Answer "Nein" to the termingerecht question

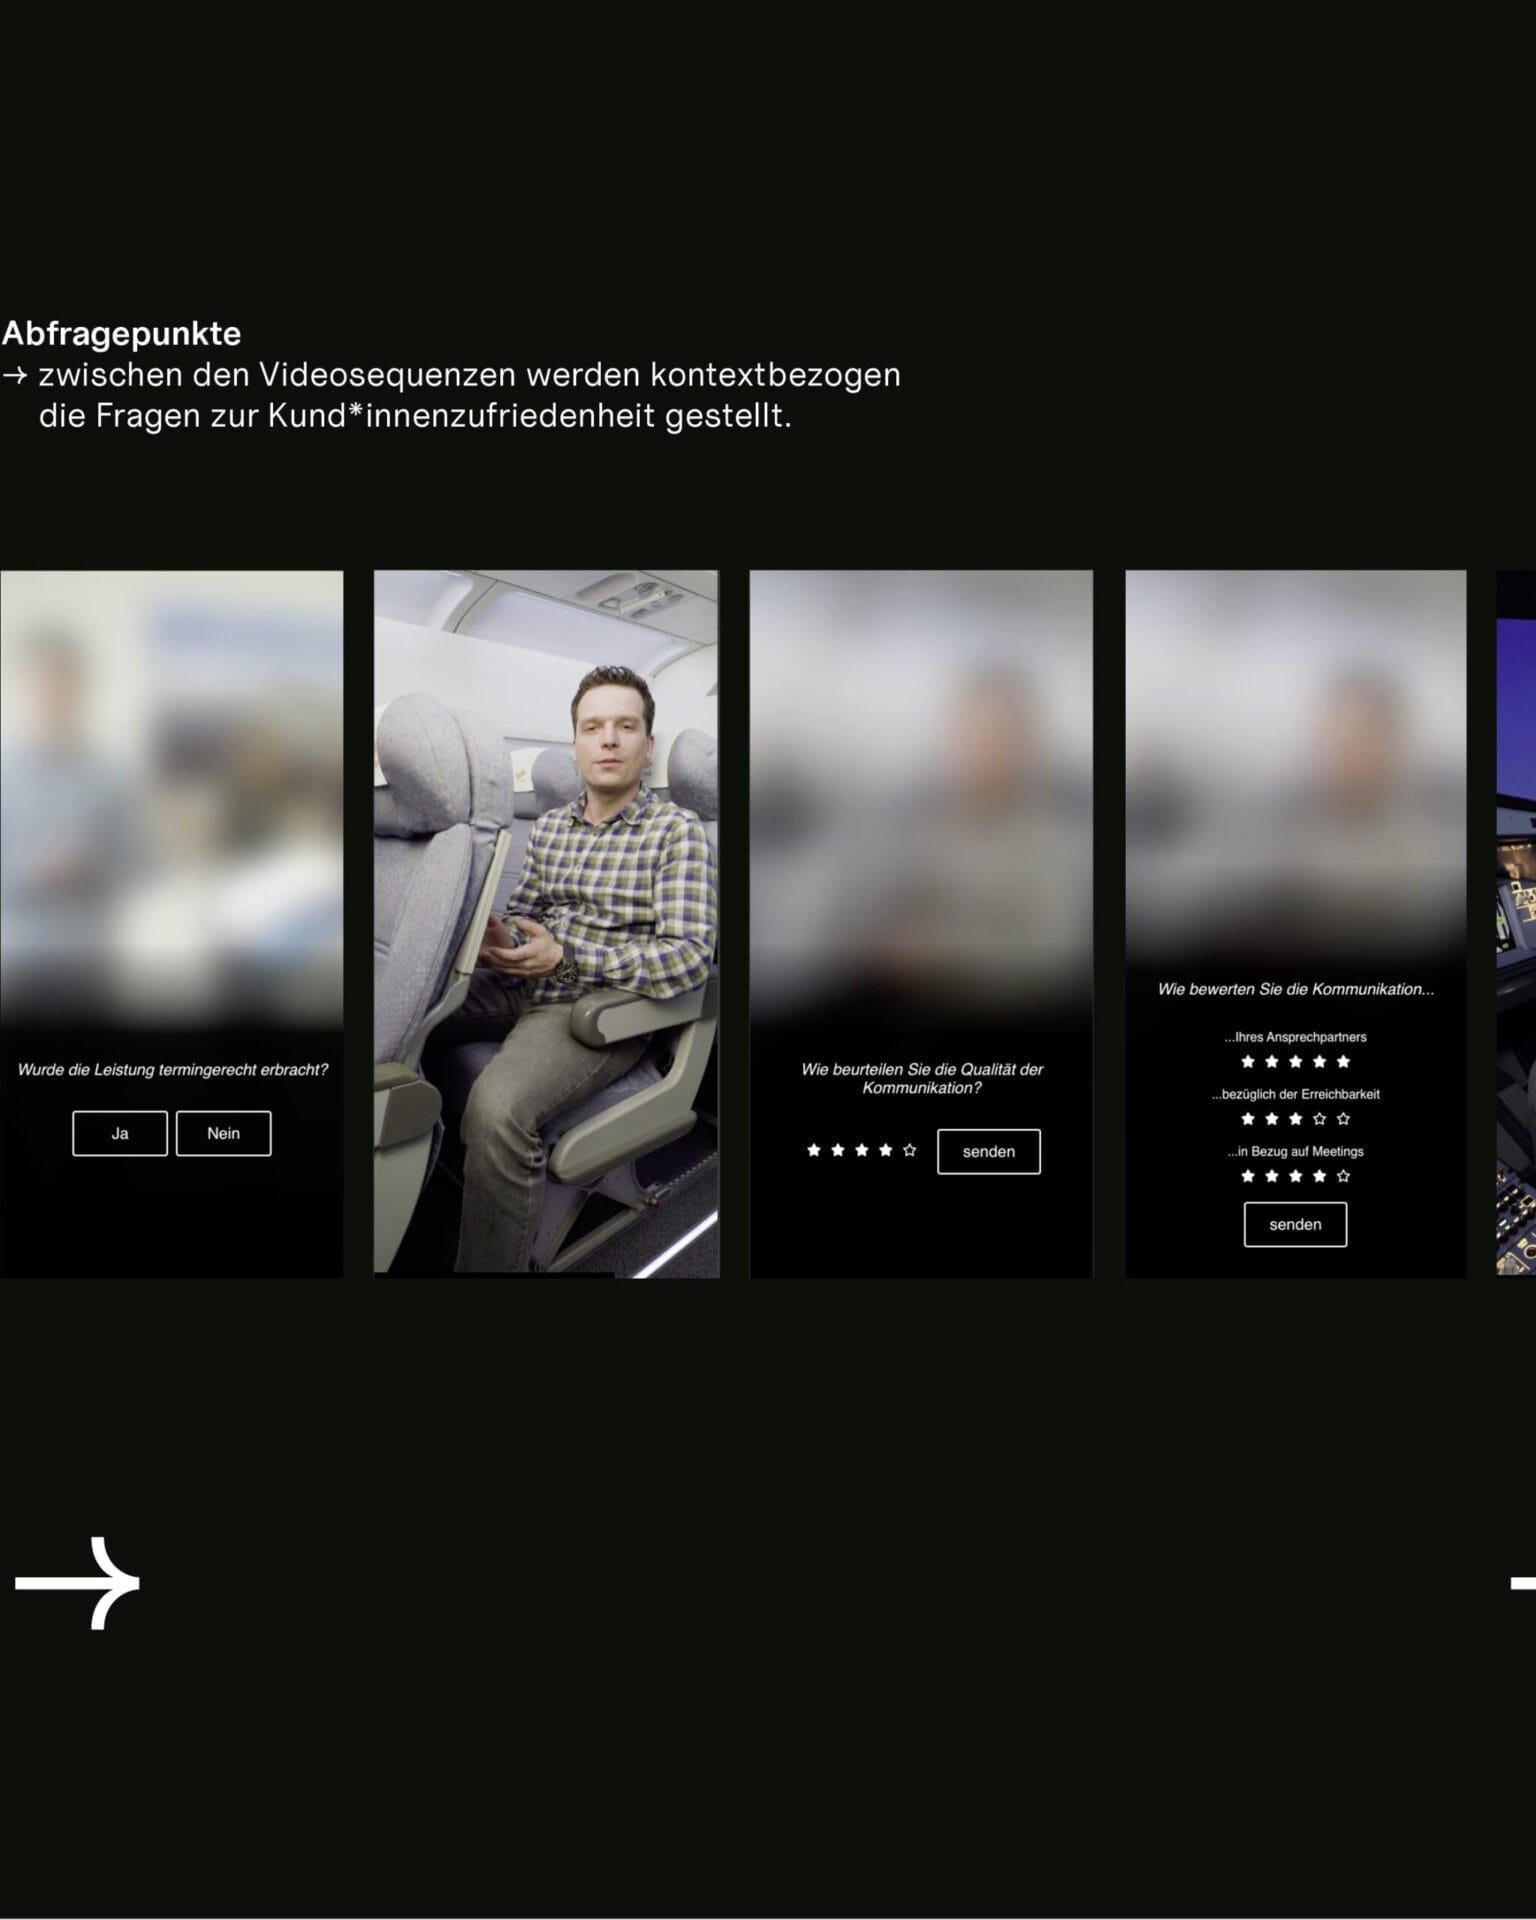click(223, 1133)
